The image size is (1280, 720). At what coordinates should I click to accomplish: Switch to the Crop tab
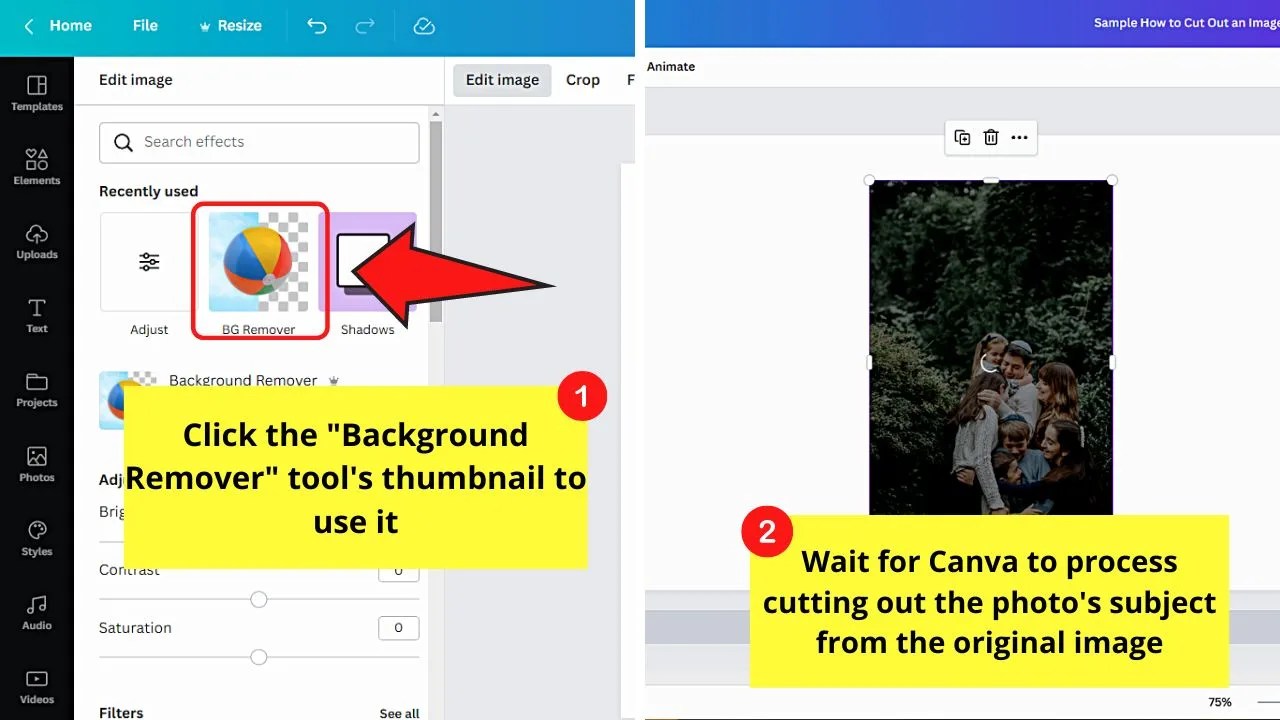click(x=582, y=79)
